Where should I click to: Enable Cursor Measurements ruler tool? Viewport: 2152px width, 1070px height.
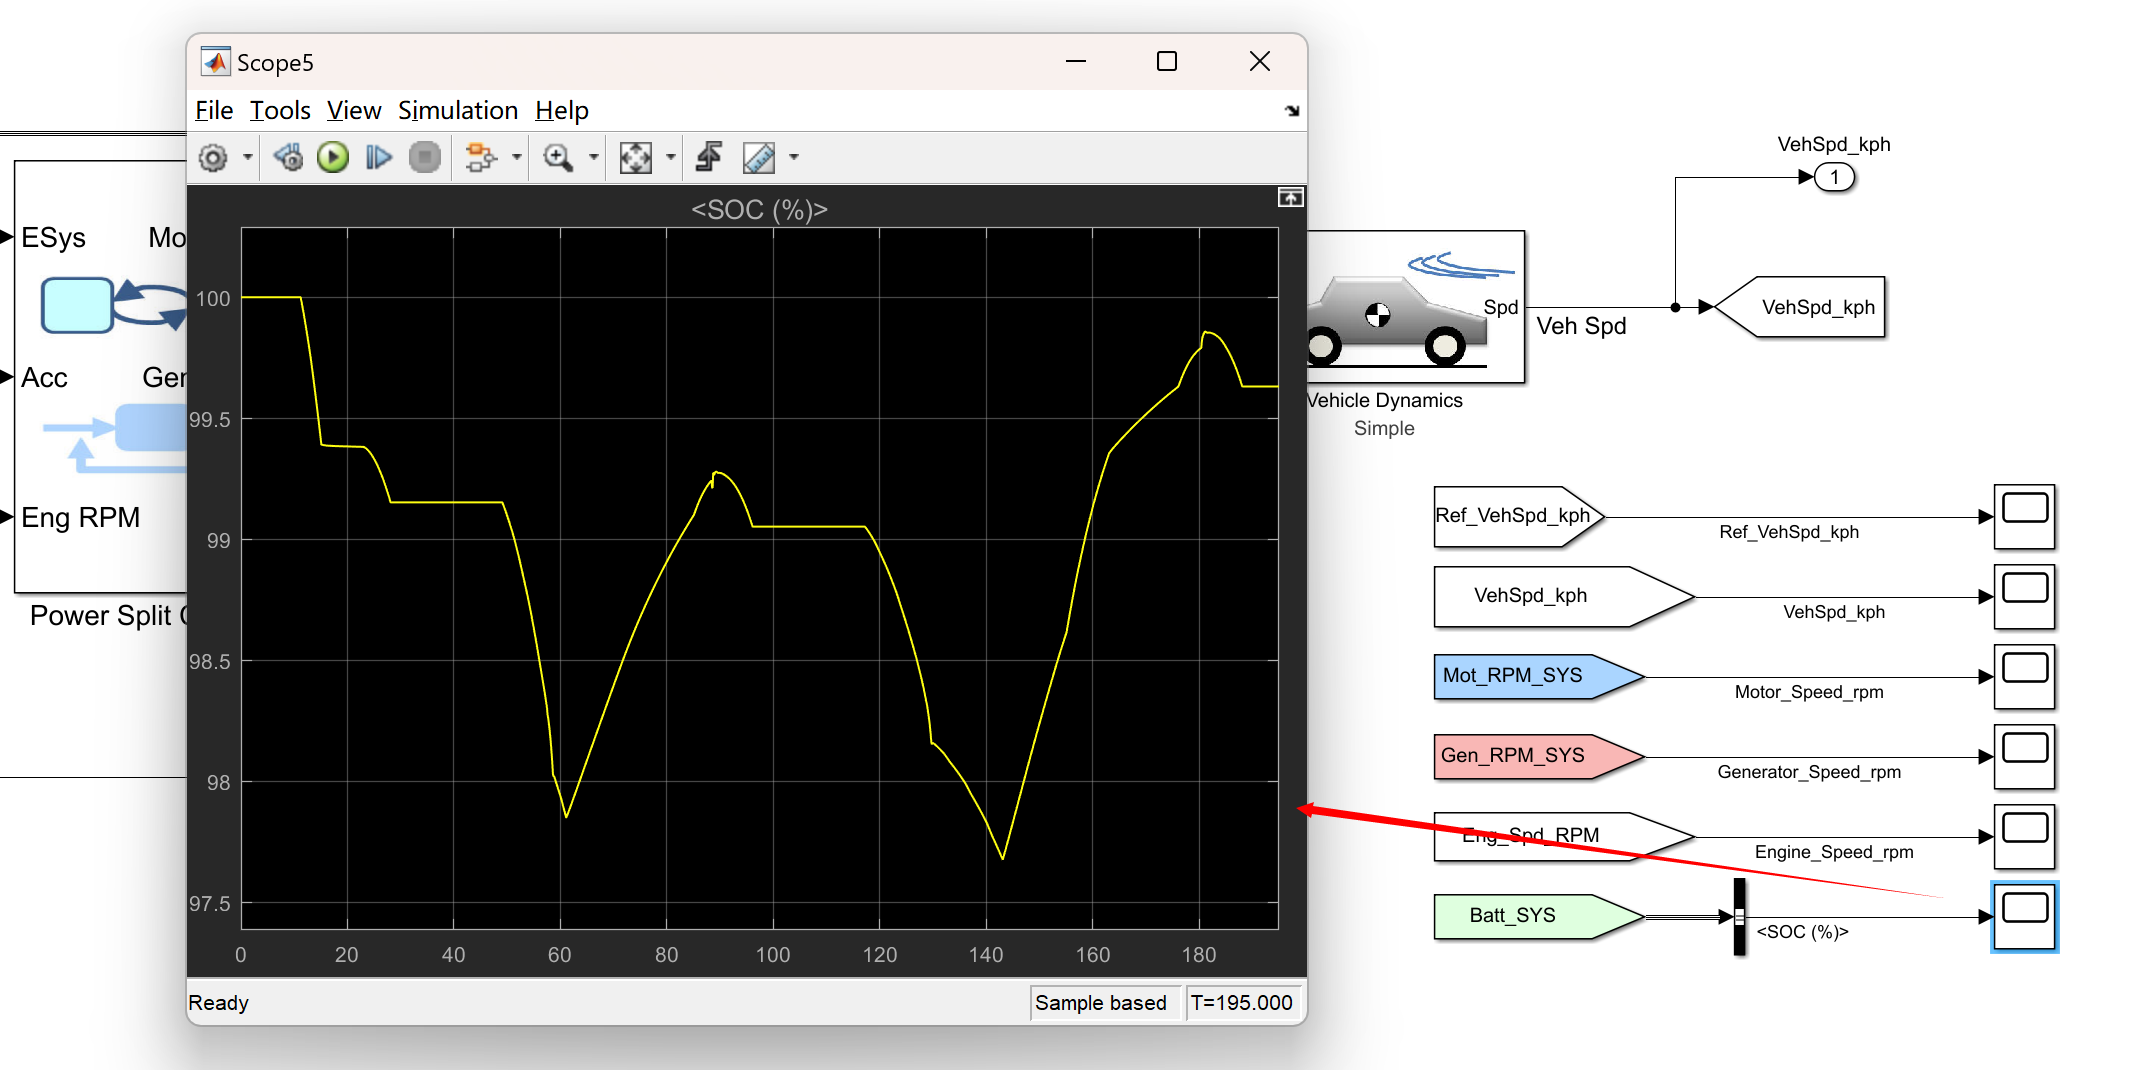758,157
